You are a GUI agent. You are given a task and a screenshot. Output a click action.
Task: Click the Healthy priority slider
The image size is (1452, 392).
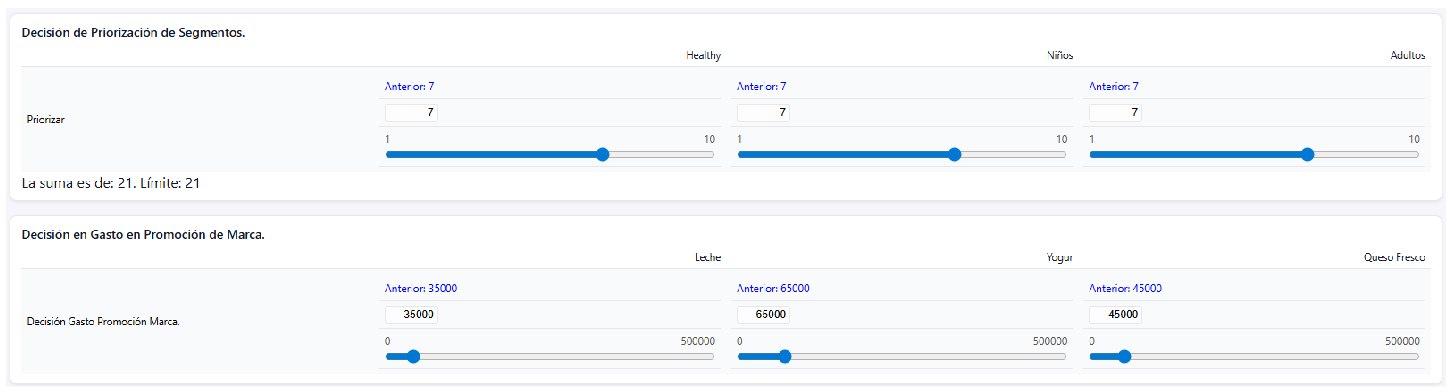point(550,155)
